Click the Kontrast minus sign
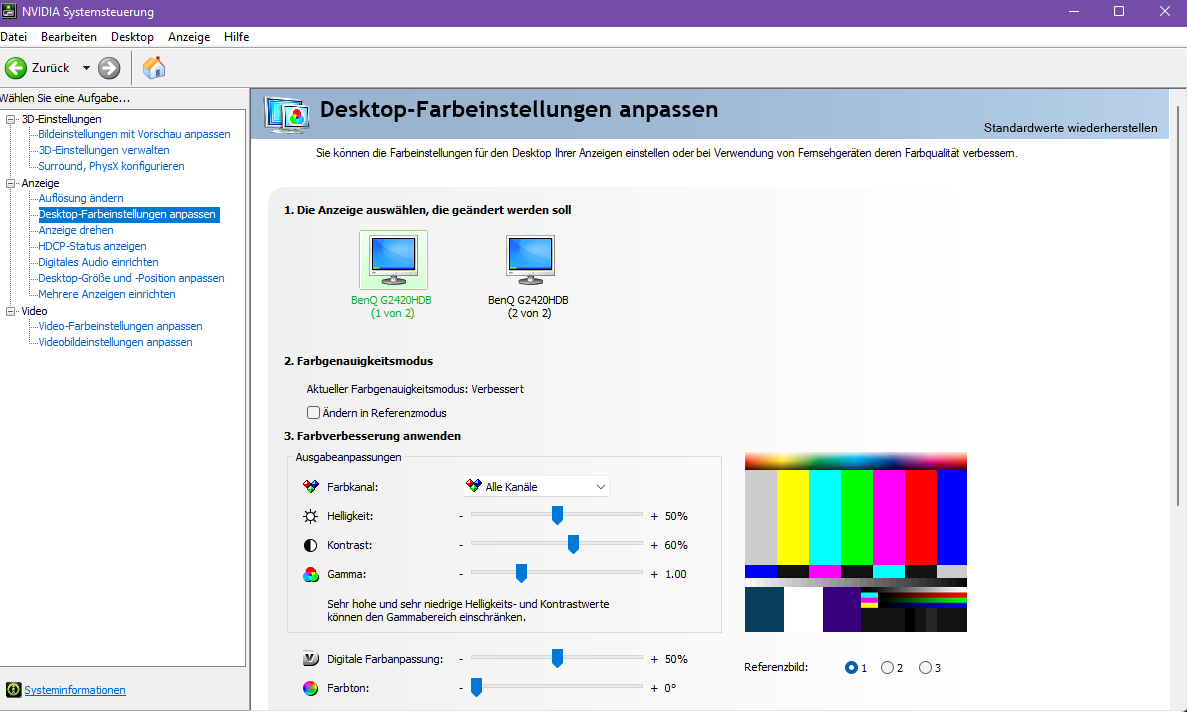The height and width of the screenshot is (712, 1187). pos(460,545)
